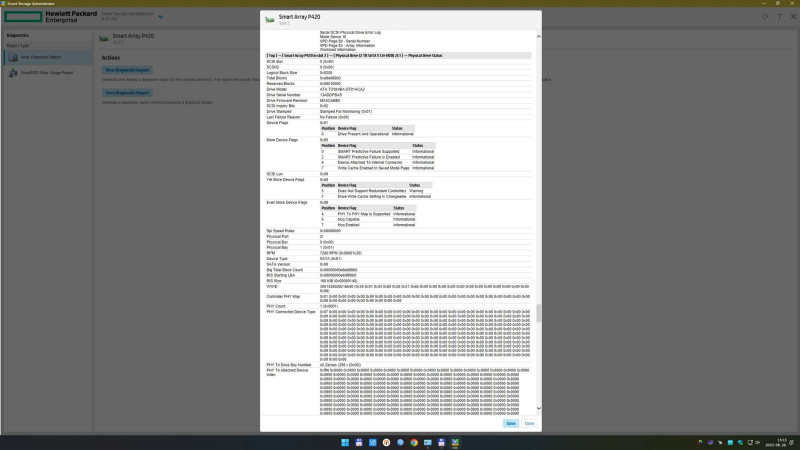The height and width of the screenshot is (450, 800).
Task: Click the Smart Array P420 icon in background panel
Action: (x=104, y=39)
